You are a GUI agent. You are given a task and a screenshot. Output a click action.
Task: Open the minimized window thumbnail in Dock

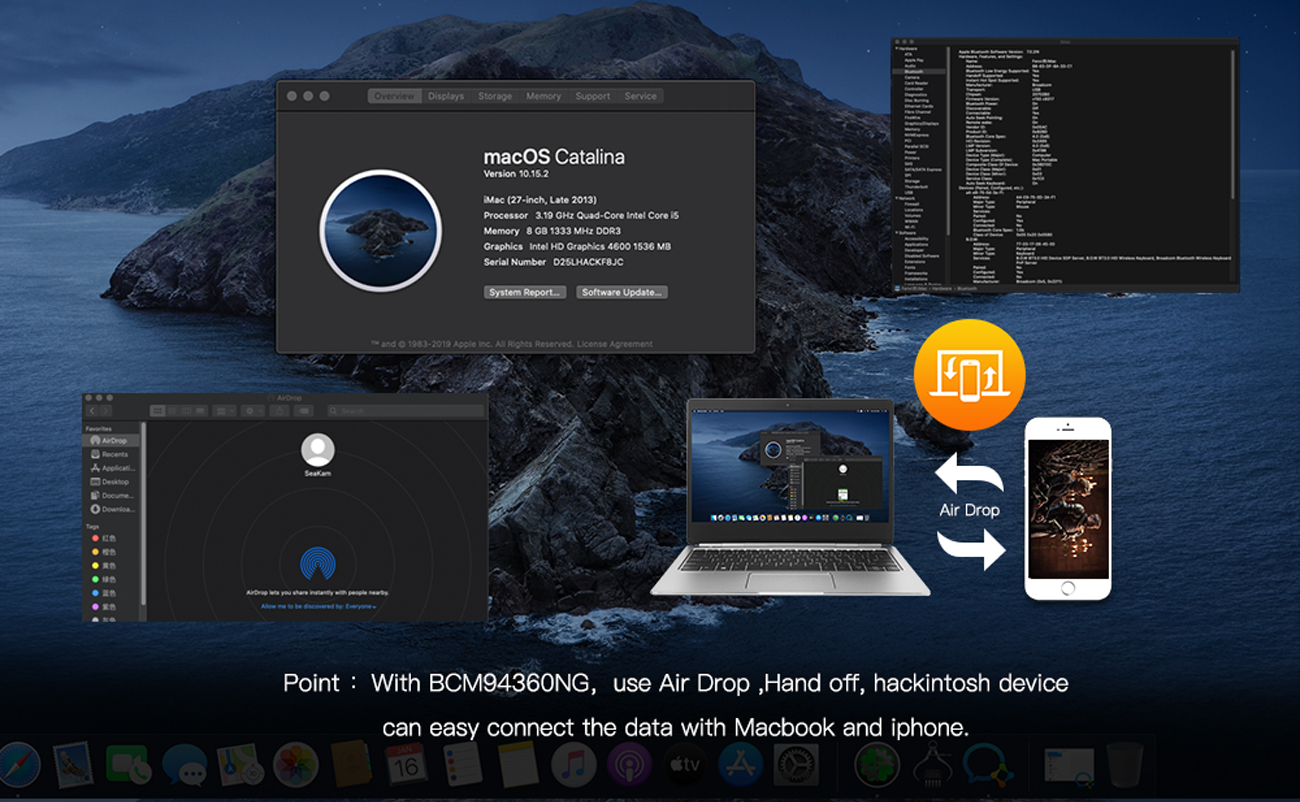tap(1067, 765)
